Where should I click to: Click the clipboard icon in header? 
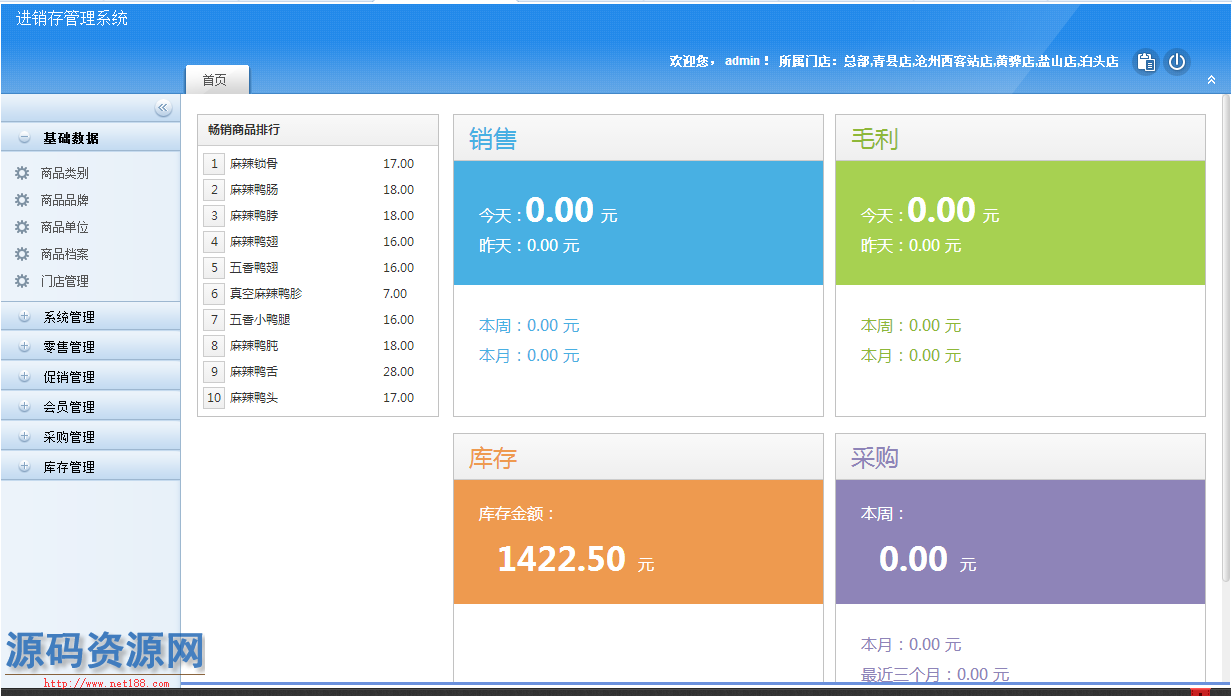1146,62
